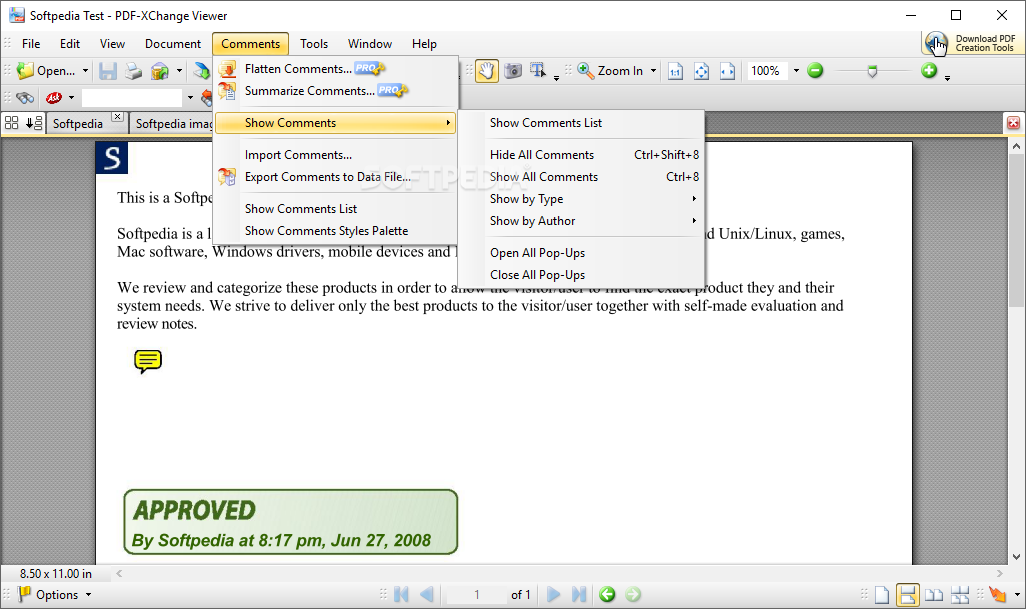Click the zoom percentage 100% field
The height and width of the screenshot is (609, 1026).
768,71
